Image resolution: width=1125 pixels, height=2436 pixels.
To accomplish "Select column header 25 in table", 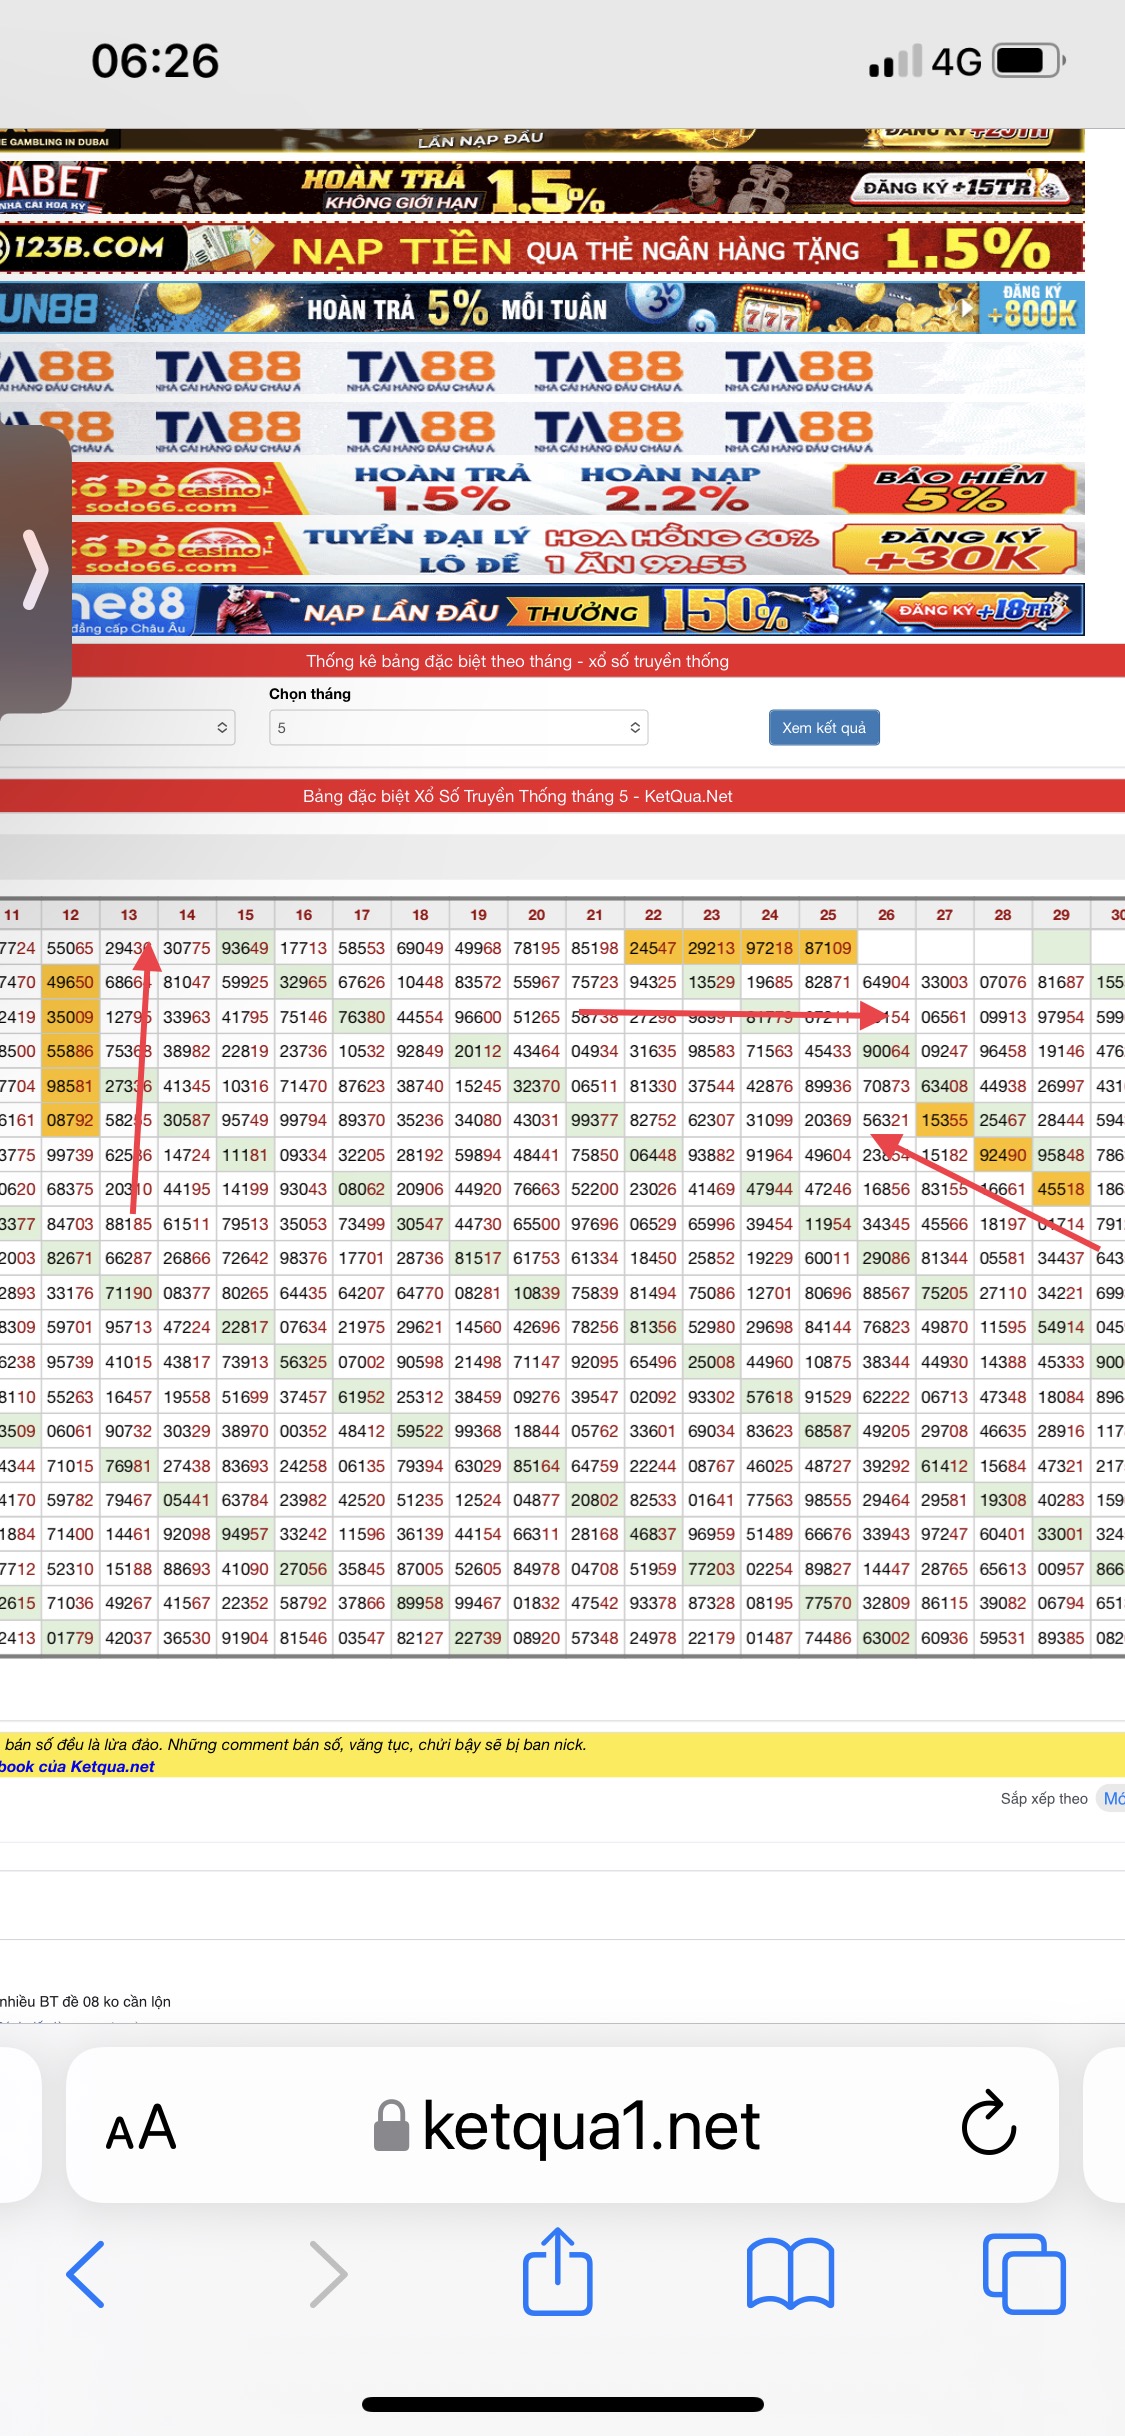I will click(828, 914).
